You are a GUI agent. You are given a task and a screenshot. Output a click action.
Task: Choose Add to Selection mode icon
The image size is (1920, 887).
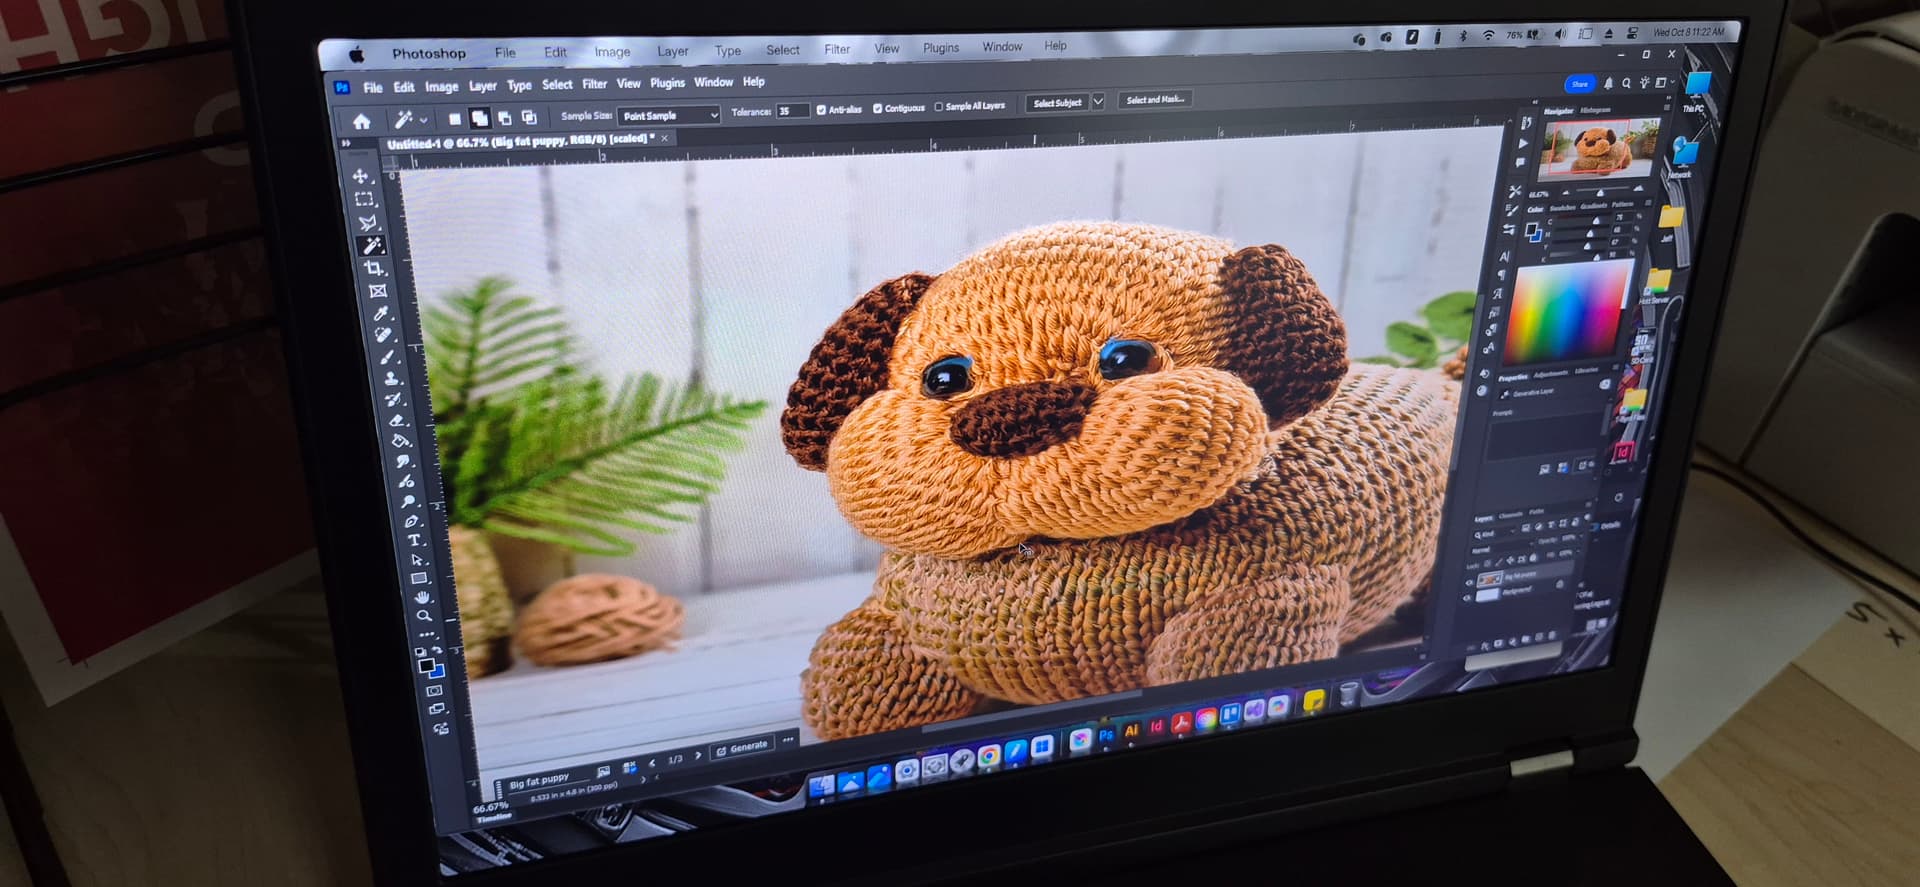coord(479,118)
